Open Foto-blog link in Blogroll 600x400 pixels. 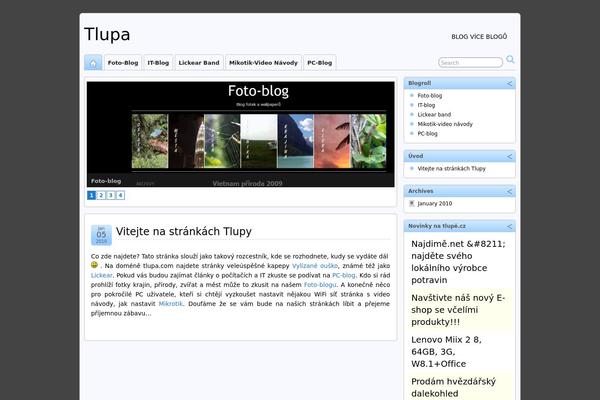[430, 96]
